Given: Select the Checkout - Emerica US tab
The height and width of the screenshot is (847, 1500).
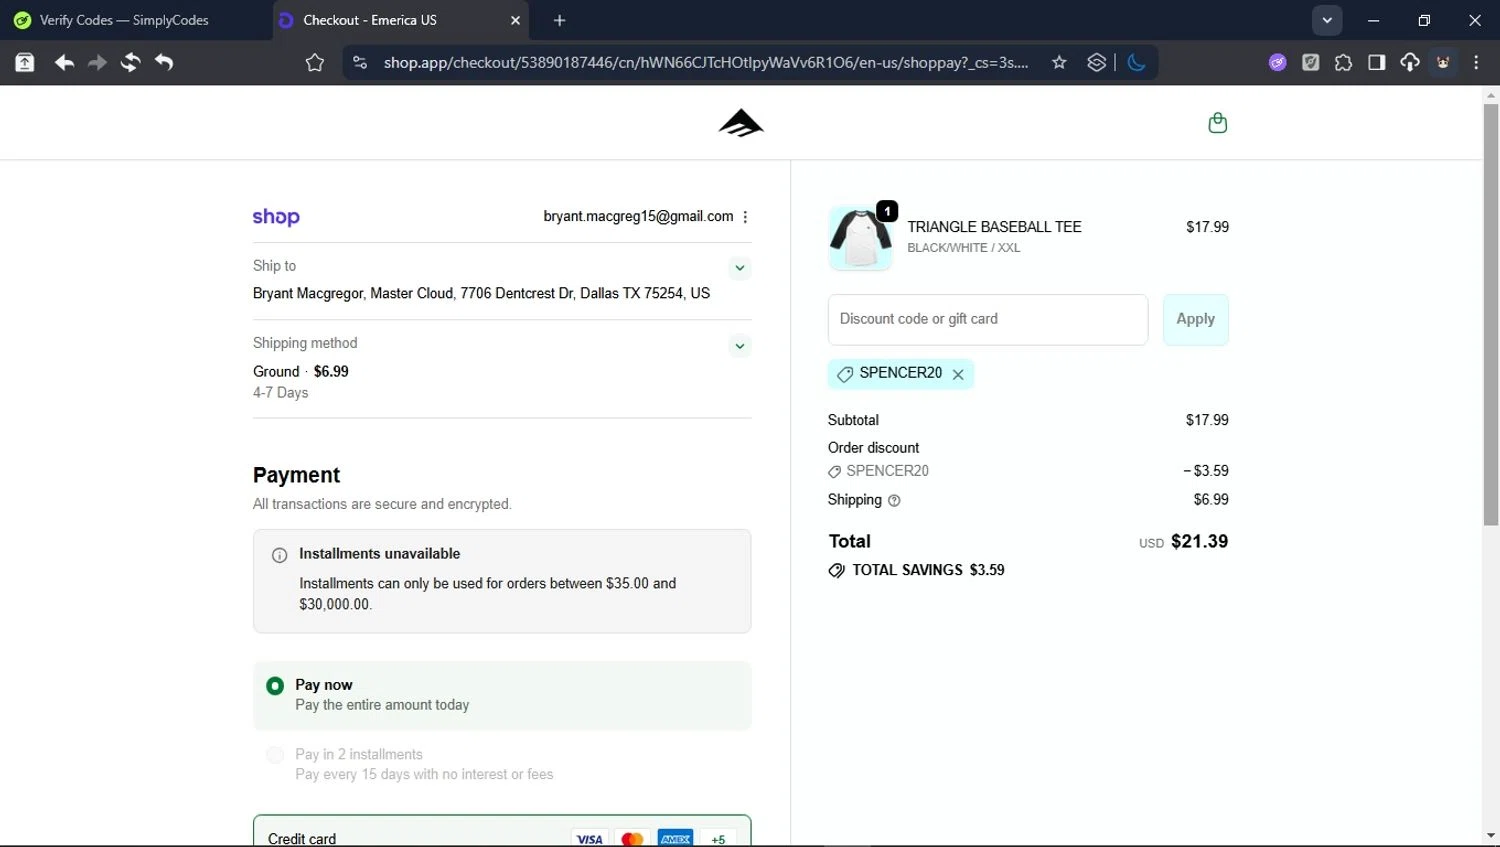Looking at the screenshot, I should 400,20.
